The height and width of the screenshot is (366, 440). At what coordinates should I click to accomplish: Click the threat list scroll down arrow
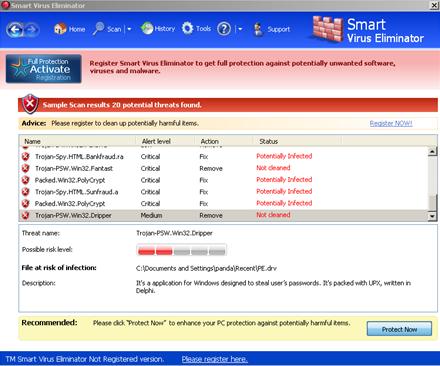[x=432, y=216]
